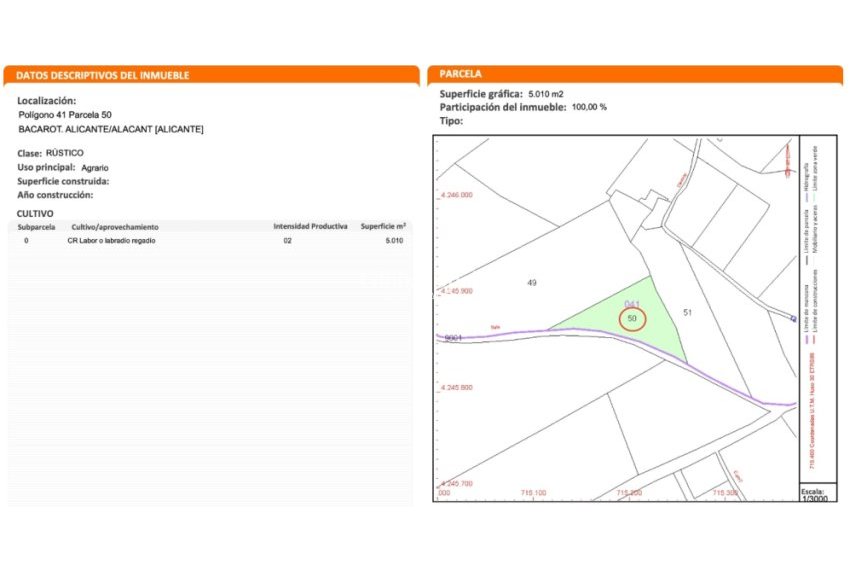Click the Intensidad Productiva column header

click(310, 227)
